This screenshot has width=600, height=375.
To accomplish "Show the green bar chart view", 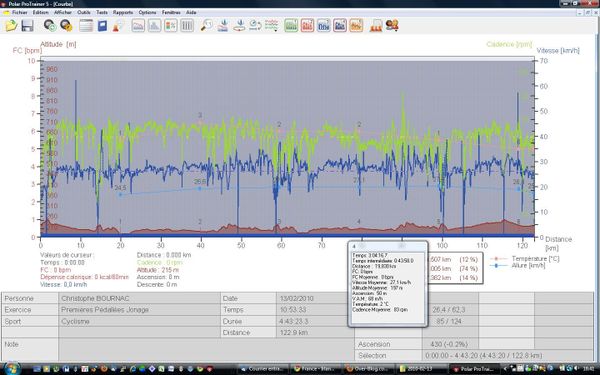I will tap(291, 26).
